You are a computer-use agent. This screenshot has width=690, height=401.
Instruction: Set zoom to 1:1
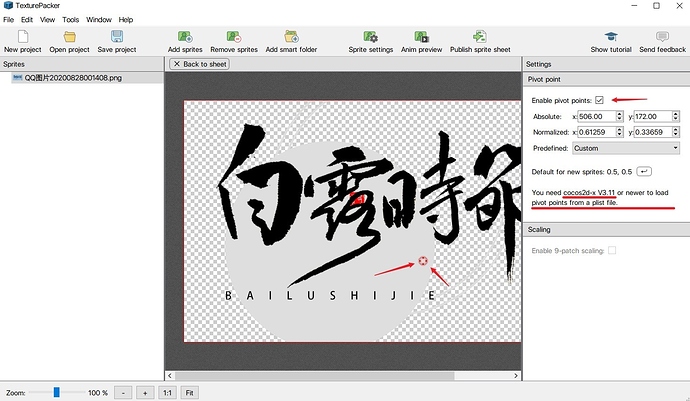pos(167,393)
